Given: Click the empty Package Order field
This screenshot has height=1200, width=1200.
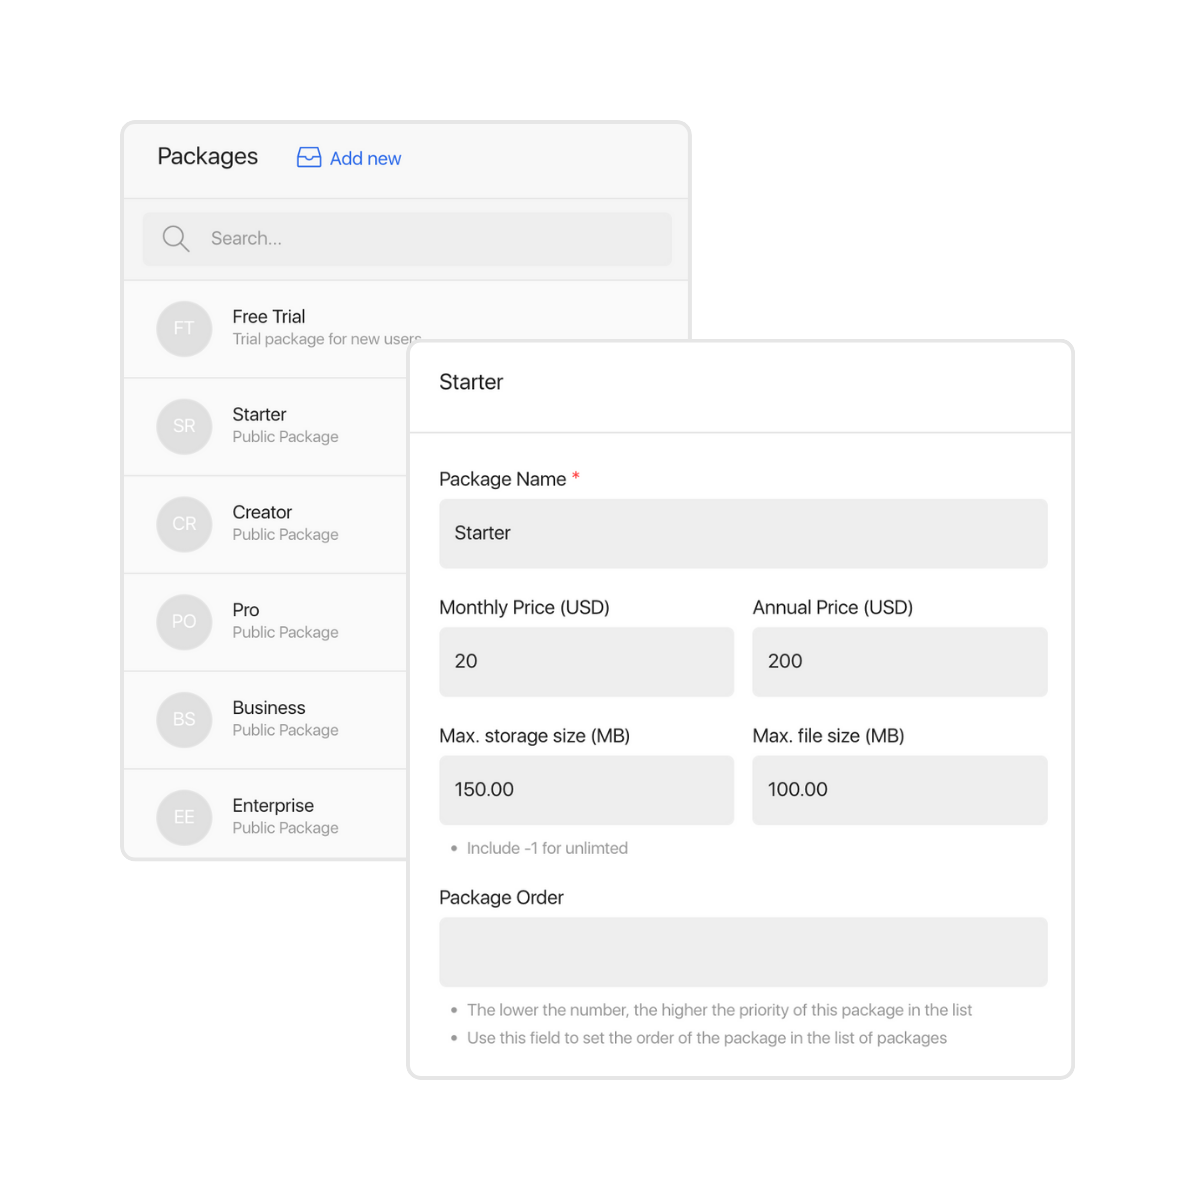Looking at the screenshot, I should click(x=743, y=952).
